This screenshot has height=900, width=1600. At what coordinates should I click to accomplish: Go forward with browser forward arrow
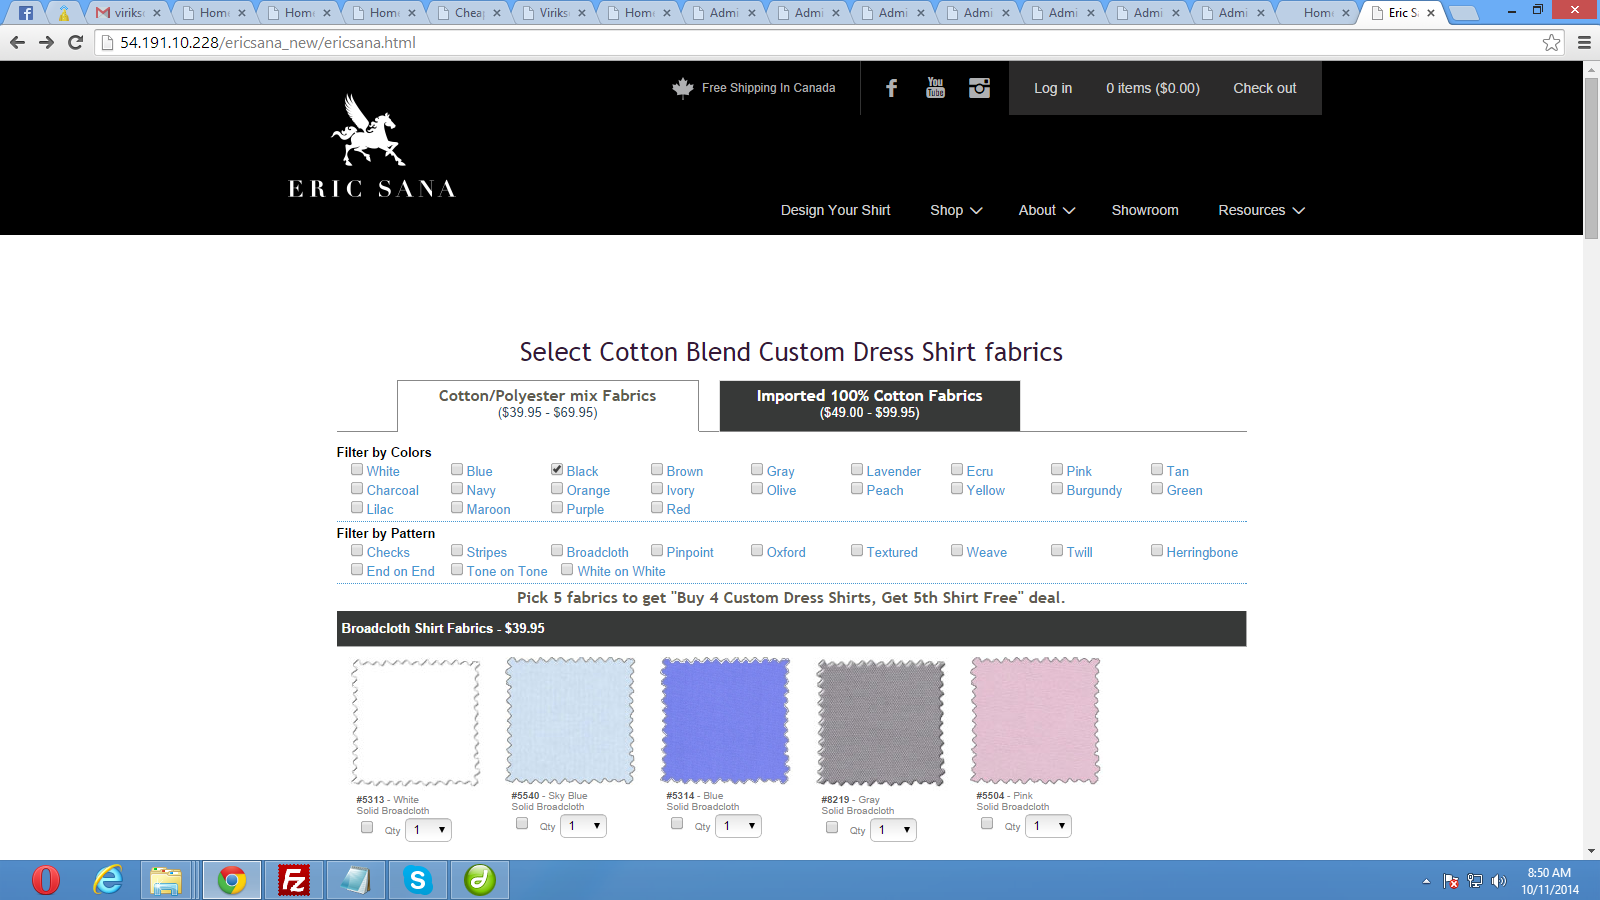coord(46,43)
